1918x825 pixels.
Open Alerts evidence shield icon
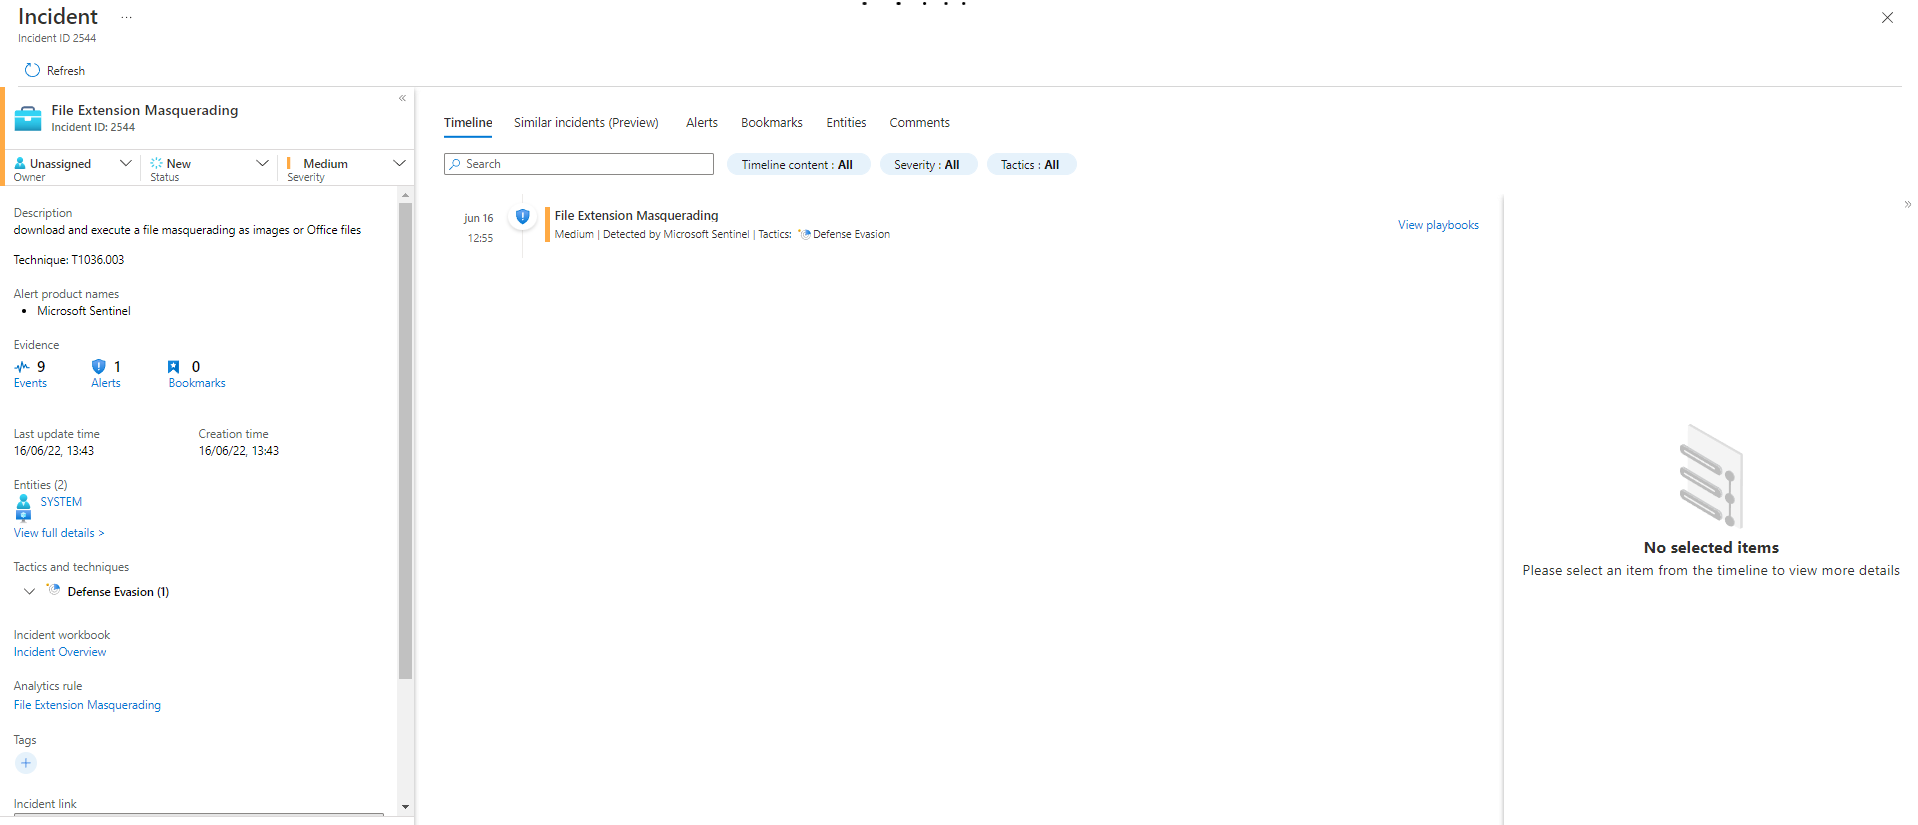[98, 367]
